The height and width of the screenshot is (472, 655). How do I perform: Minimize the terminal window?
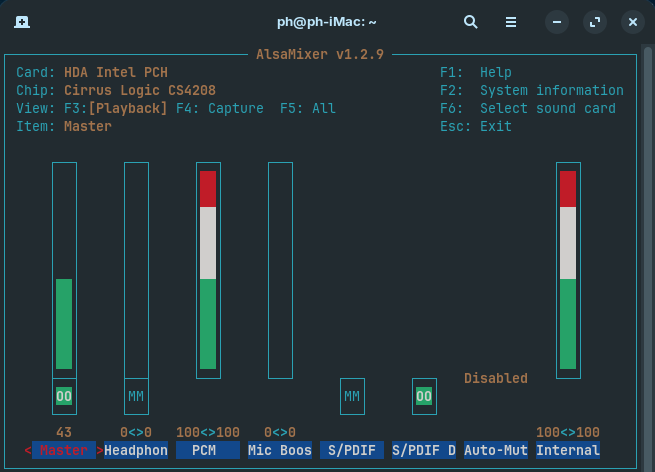557,22
